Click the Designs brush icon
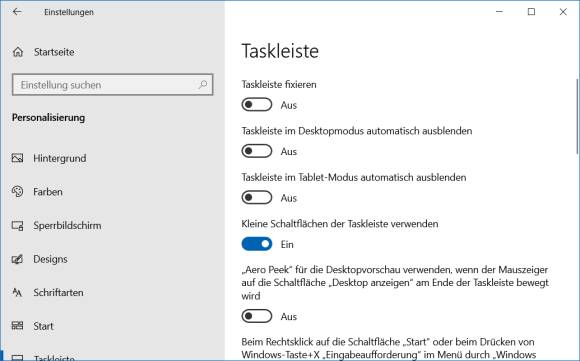Viewport: 580px width, 361px height. (x=17, y=259)
